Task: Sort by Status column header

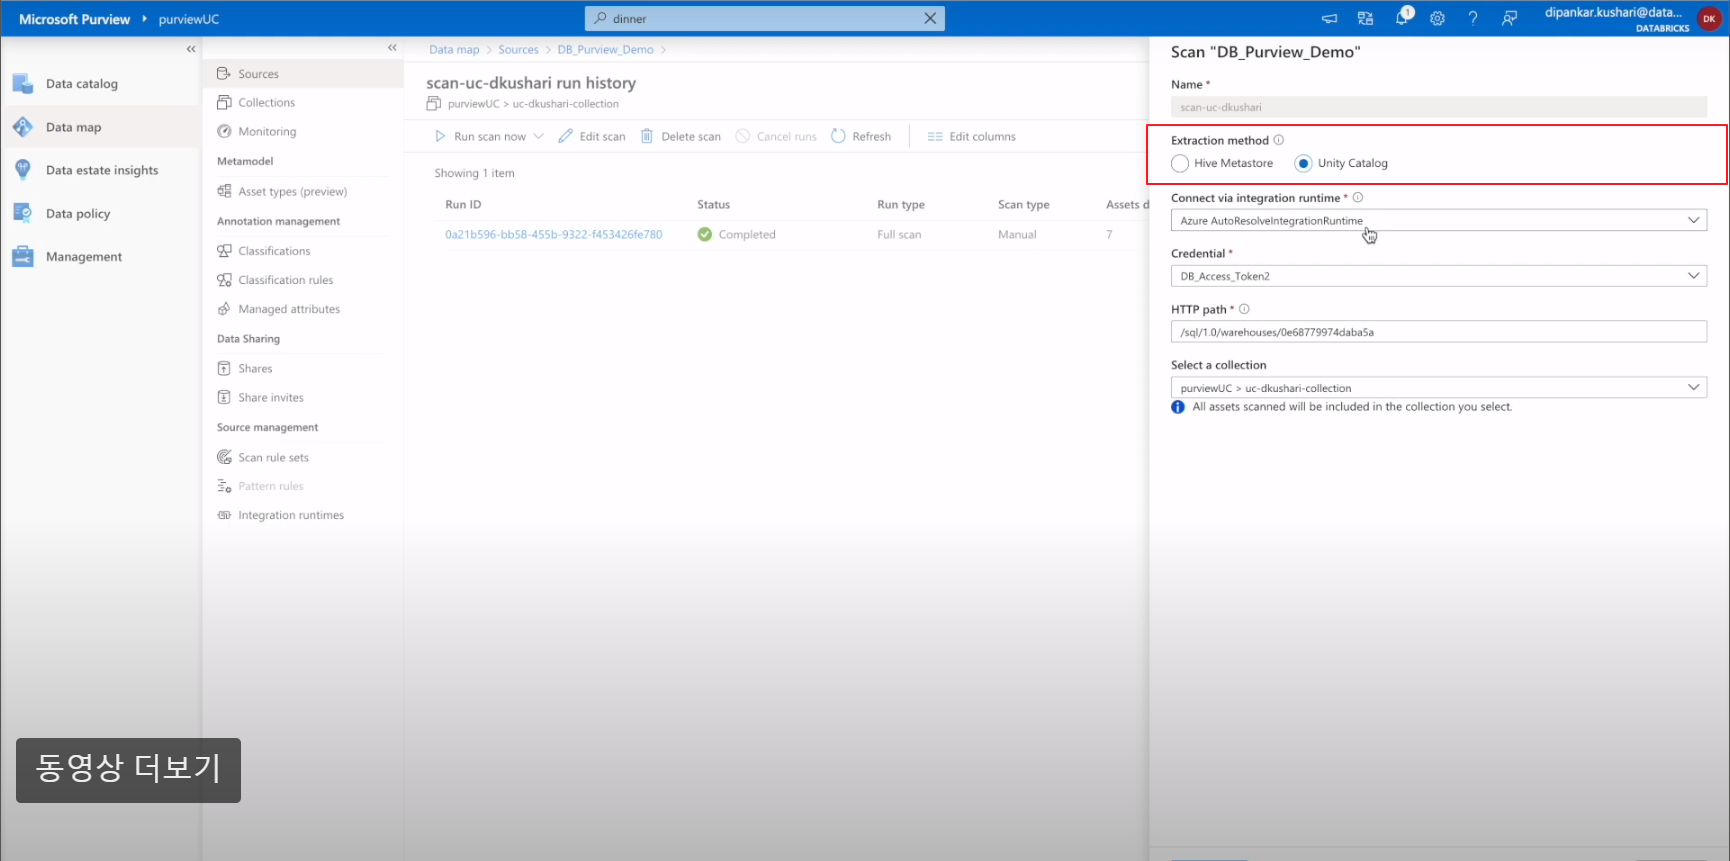Action: [713, 204]
